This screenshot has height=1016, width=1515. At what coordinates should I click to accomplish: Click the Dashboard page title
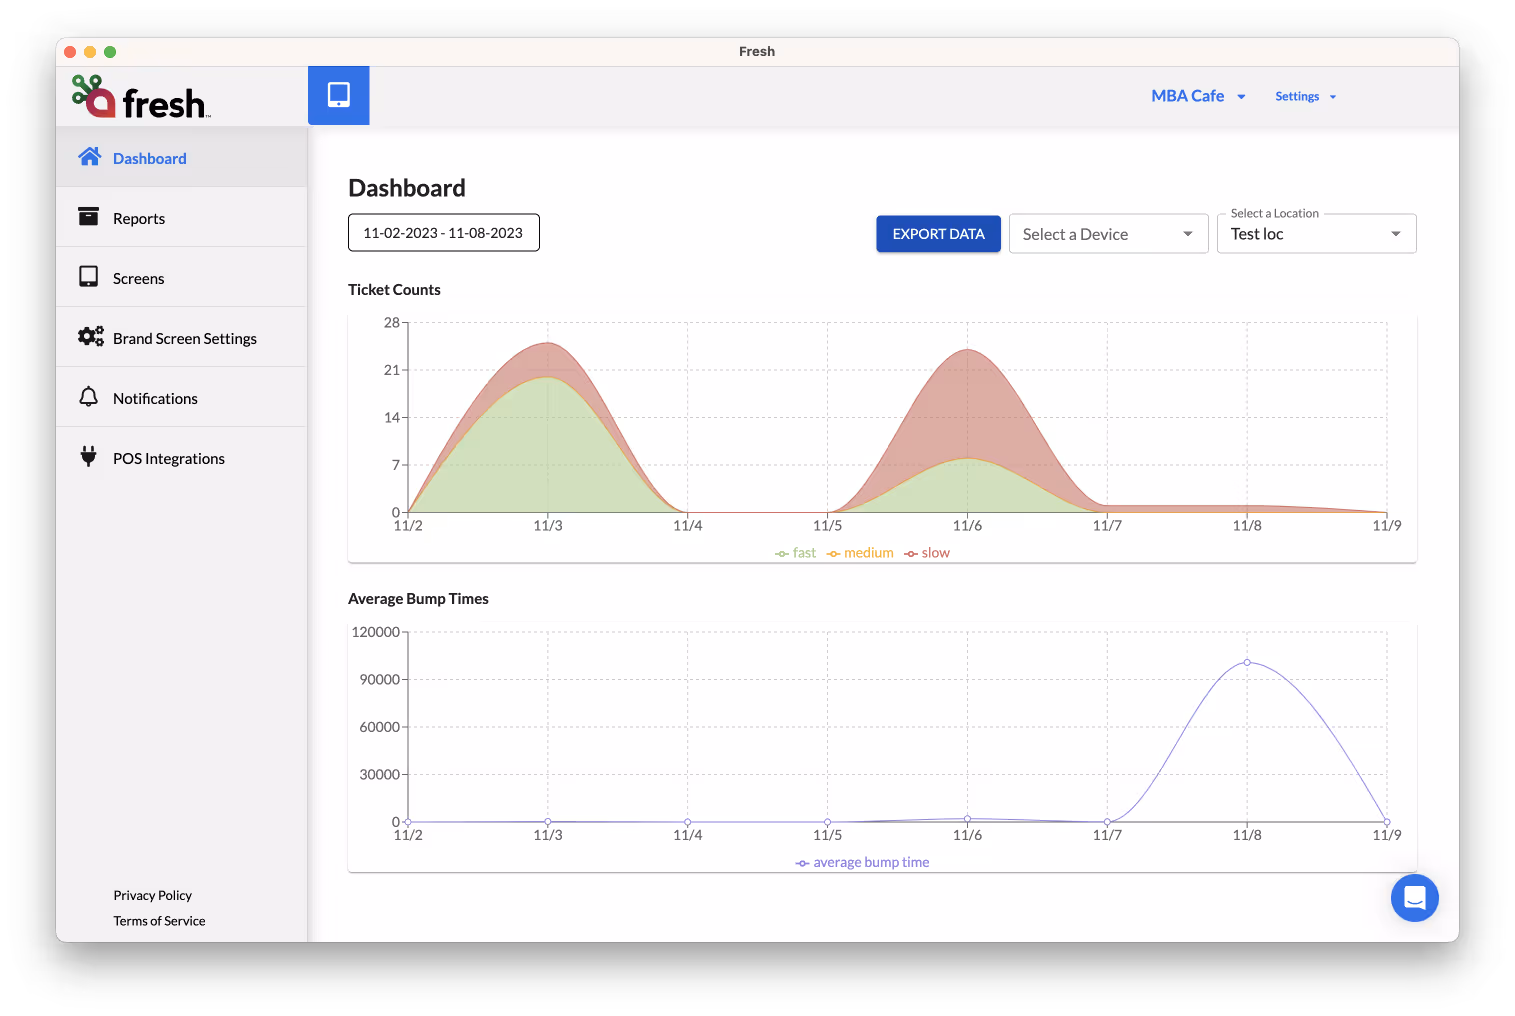click(x=407, y=188)
